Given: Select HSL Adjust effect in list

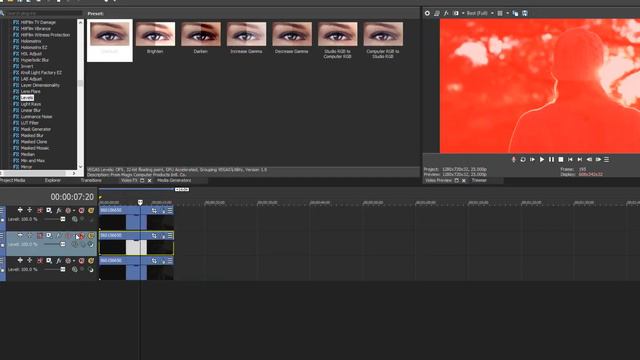Looking at the screenshot, I should click(x=31, y=53).
